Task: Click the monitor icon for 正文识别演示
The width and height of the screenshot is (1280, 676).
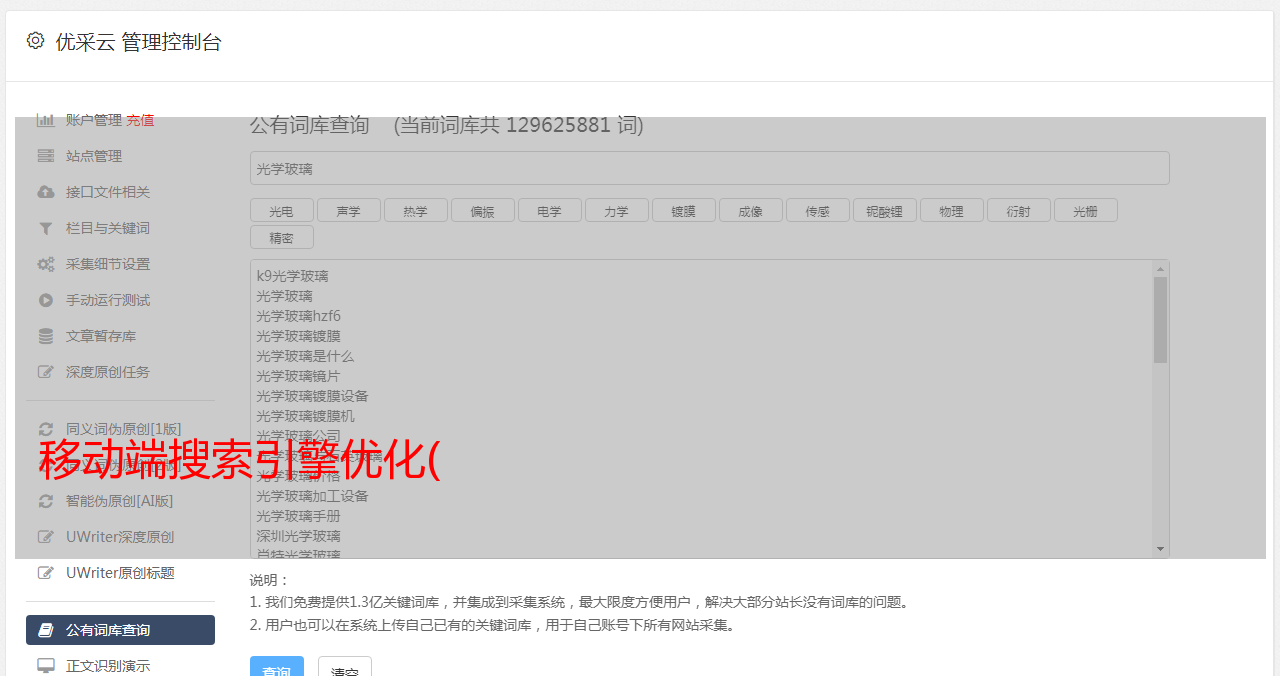Action: point(46,666)
